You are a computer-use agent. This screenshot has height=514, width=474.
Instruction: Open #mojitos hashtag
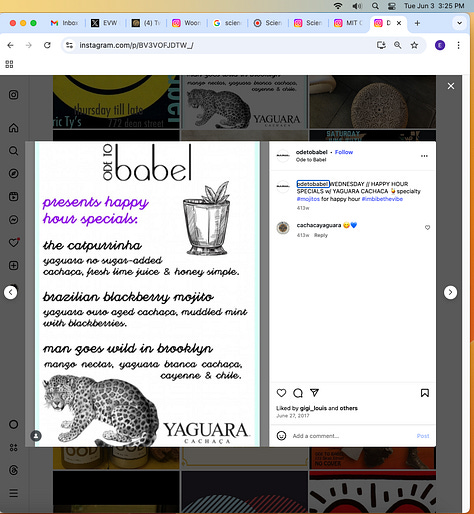pos(308,199)
